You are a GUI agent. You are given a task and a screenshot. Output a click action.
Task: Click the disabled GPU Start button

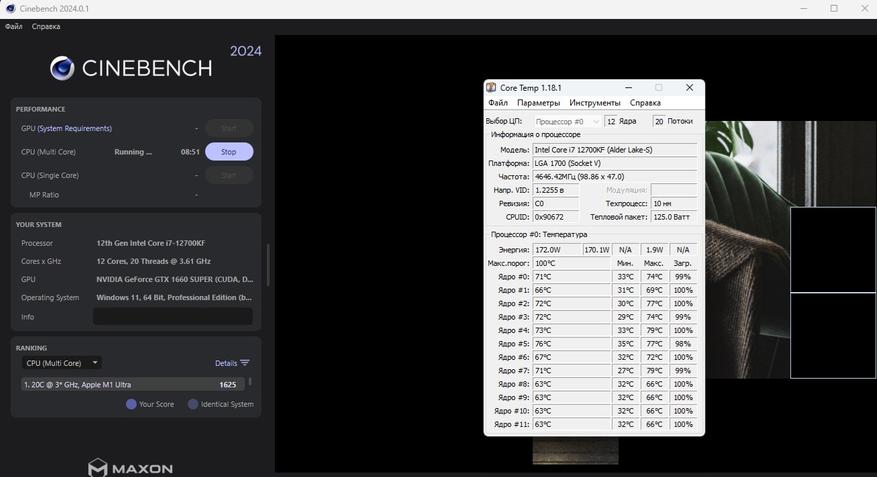click(x=229, y=128)
